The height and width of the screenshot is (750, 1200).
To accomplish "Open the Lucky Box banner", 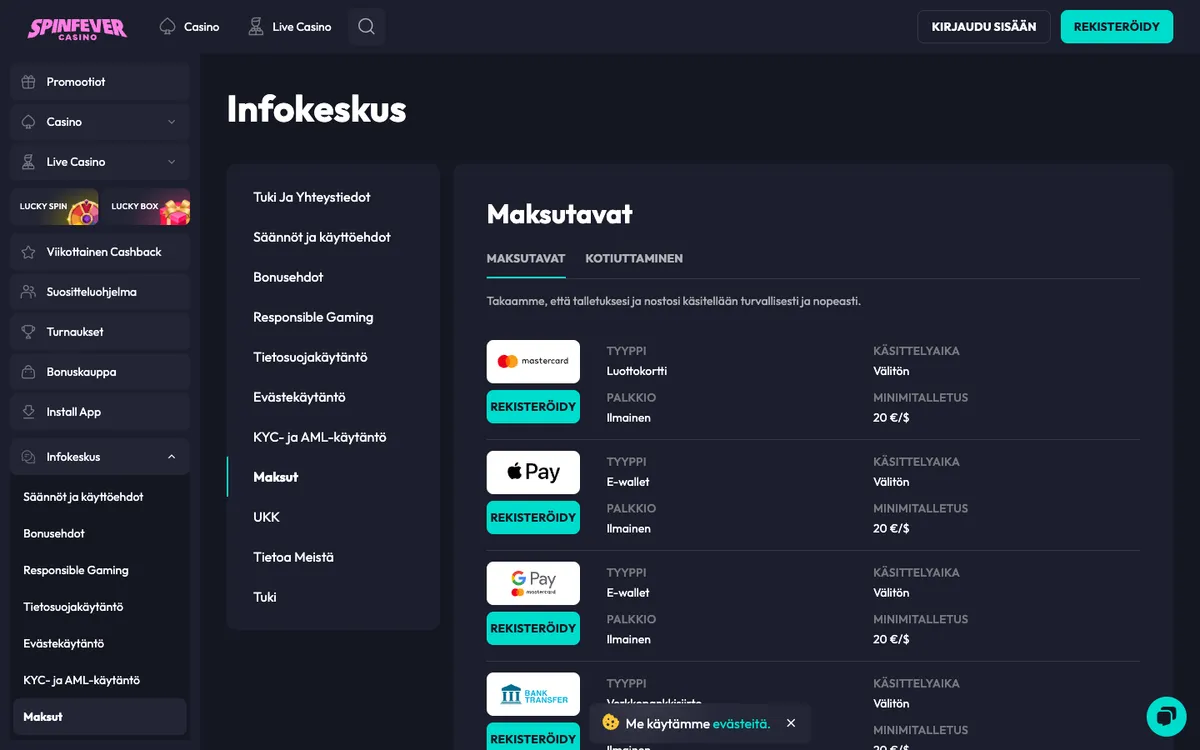I will point(146,207).
